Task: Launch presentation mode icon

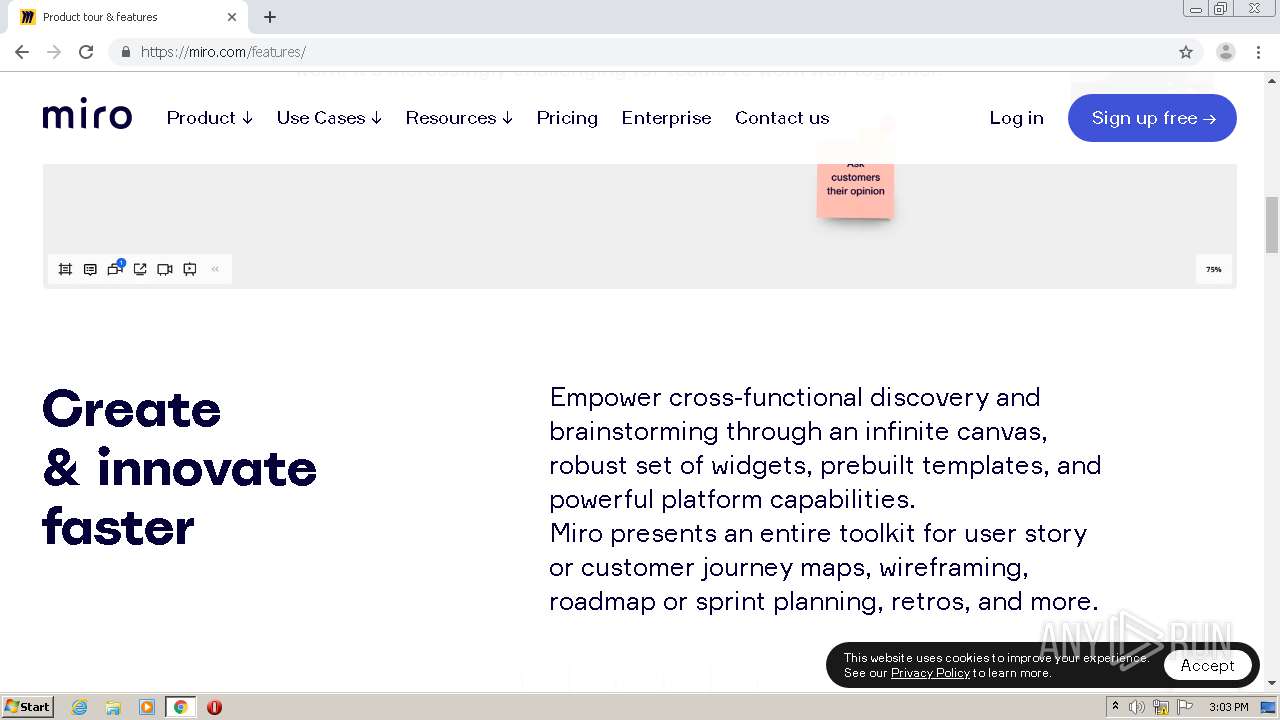Action: [x=190, y=269]
